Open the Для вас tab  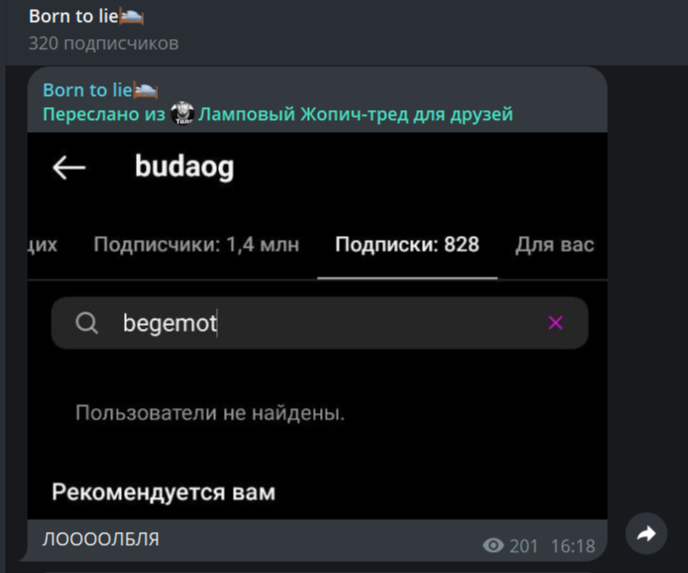555,244
